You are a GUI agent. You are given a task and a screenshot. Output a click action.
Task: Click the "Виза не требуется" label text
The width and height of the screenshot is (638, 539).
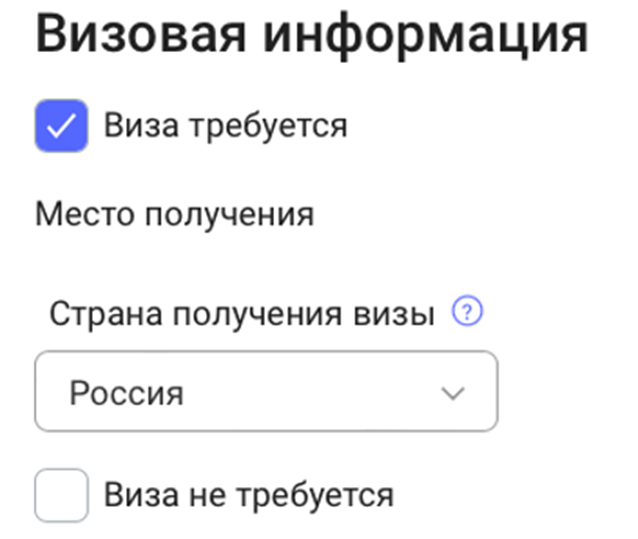coord(249,495)
